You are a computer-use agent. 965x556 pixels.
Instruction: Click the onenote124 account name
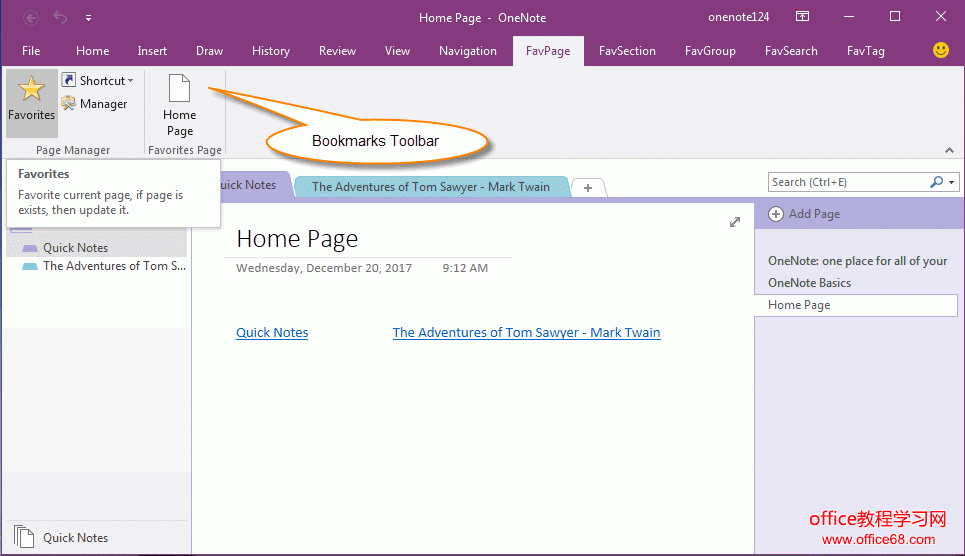[739, 17]
